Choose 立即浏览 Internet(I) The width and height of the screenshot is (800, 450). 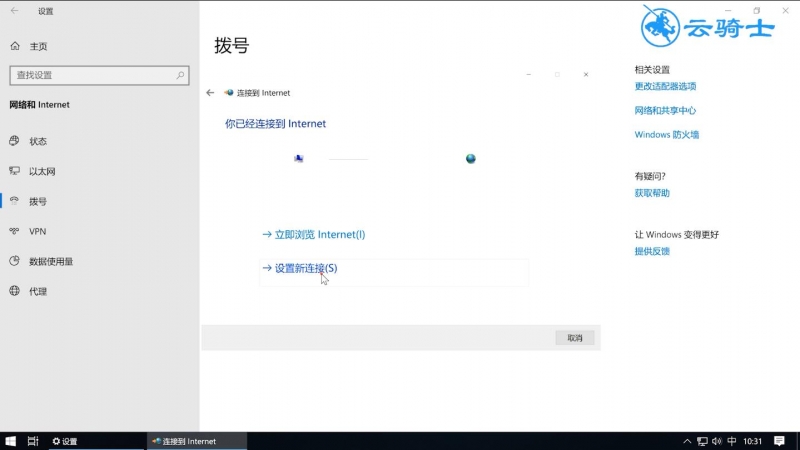[x=314, y=234]
